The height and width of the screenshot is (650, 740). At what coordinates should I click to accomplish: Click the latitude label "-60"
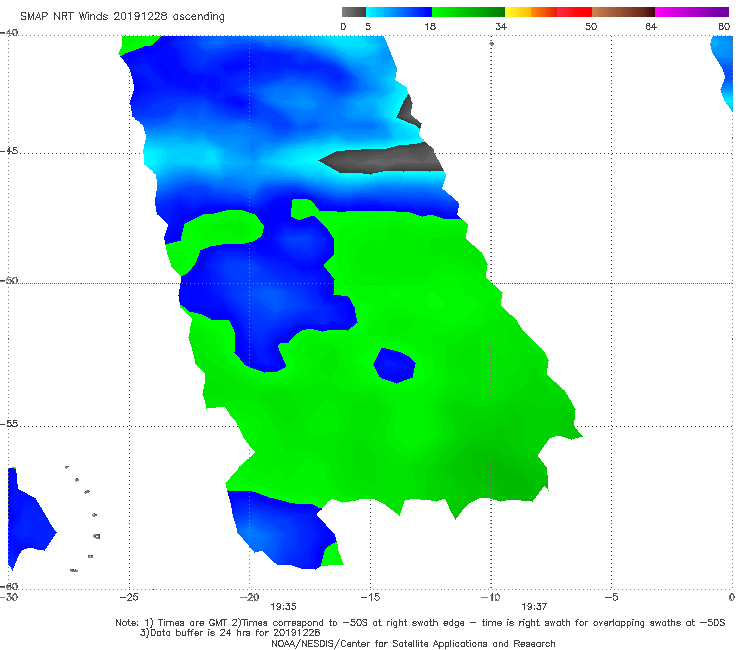click(9, 586)
